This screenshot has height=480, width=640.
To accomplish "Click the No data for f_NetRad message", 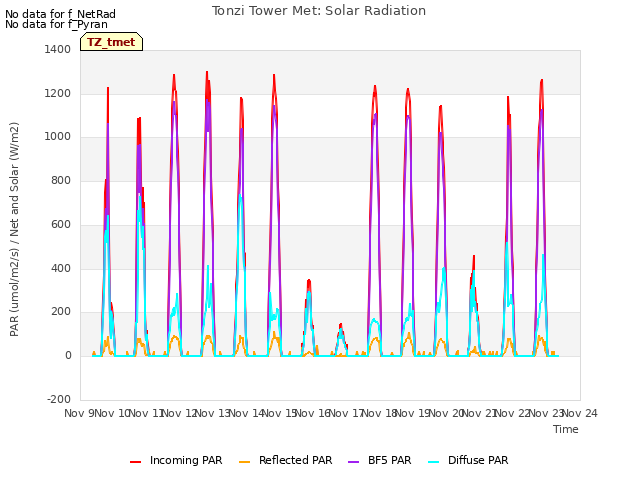I will [60, 14].
